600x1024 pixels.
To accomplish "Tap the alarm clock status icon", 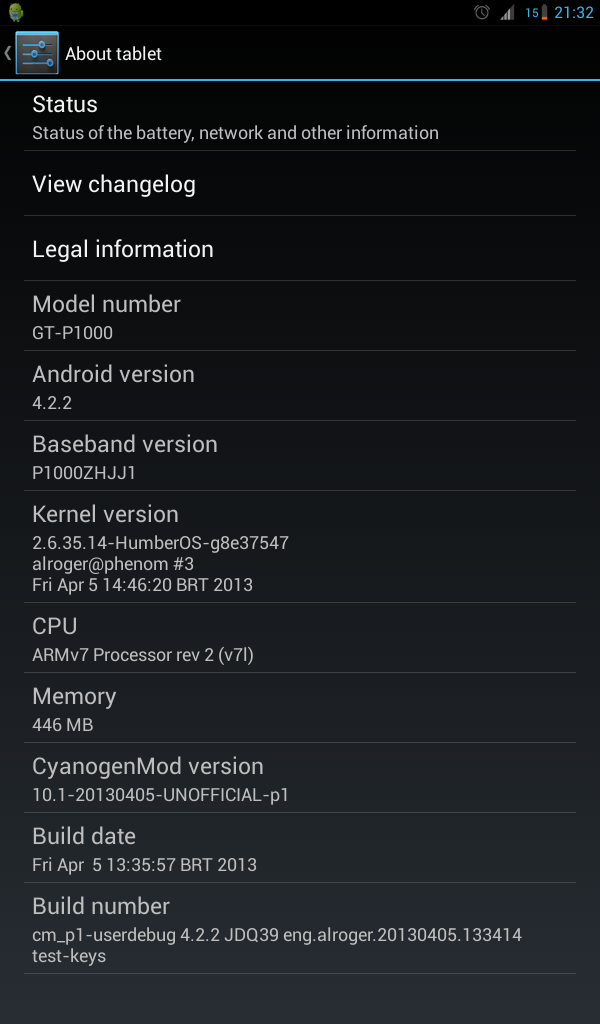I will click(482, 12).
